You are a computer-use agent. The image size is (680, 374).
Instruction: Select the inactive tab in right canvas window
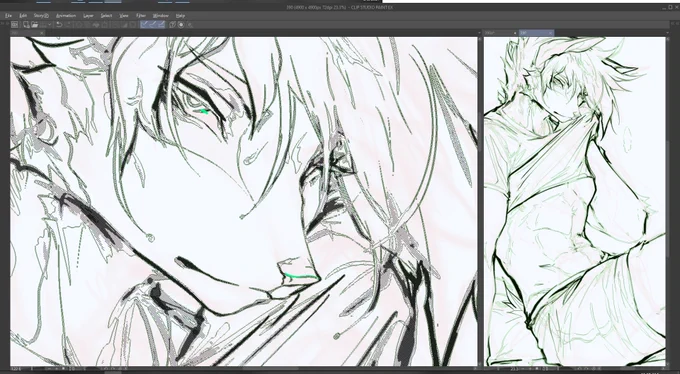(501, 33)
